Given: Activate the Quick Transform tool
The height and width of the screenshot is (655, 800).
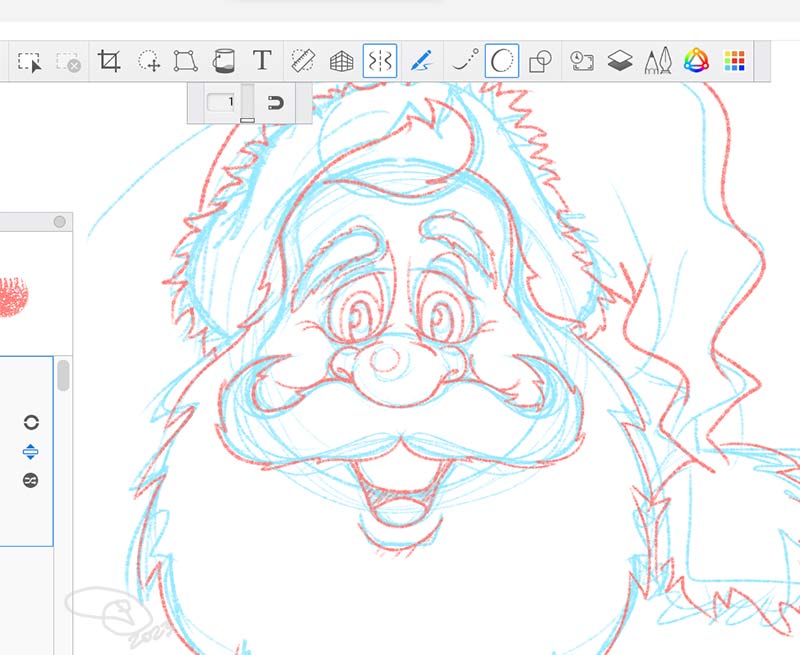Looking at the screenshot, I should [149, 62].
